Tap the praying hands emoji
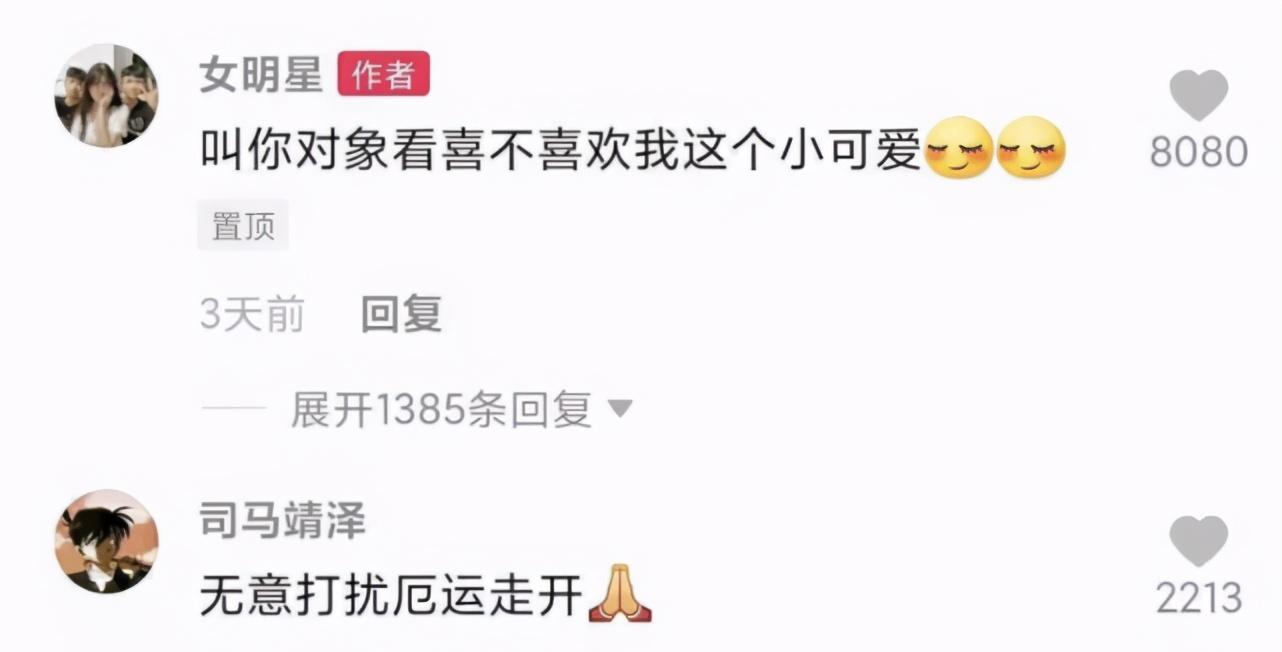The width and height of the screenshot is (1282, 652). (620, 594)
